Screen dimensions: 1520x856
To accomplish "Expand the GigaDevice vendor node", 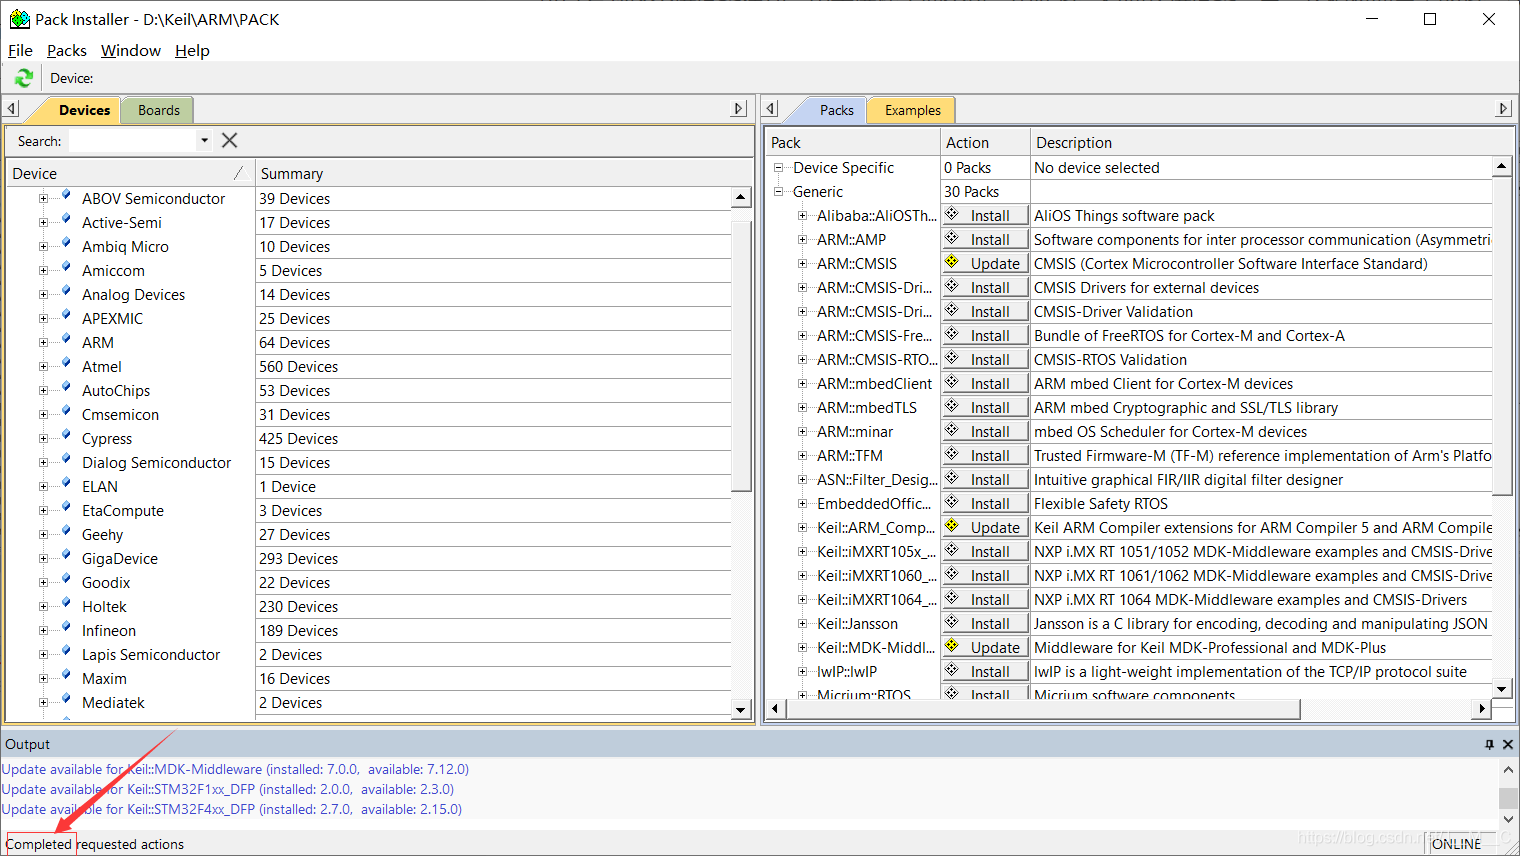I will coord(43,558).
